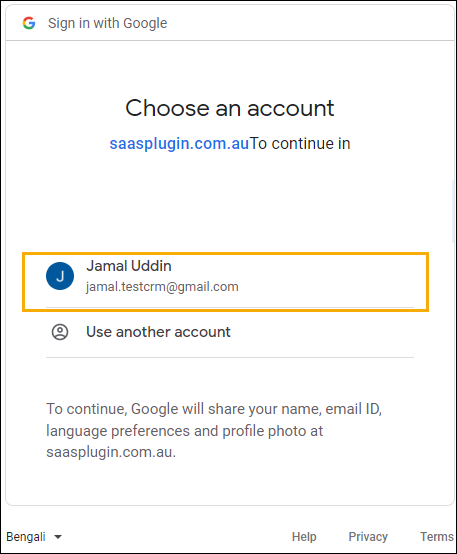The height and width of the screenshot is (554, 457).
Task: Open the language dropdown arrow
Action: 58,537
